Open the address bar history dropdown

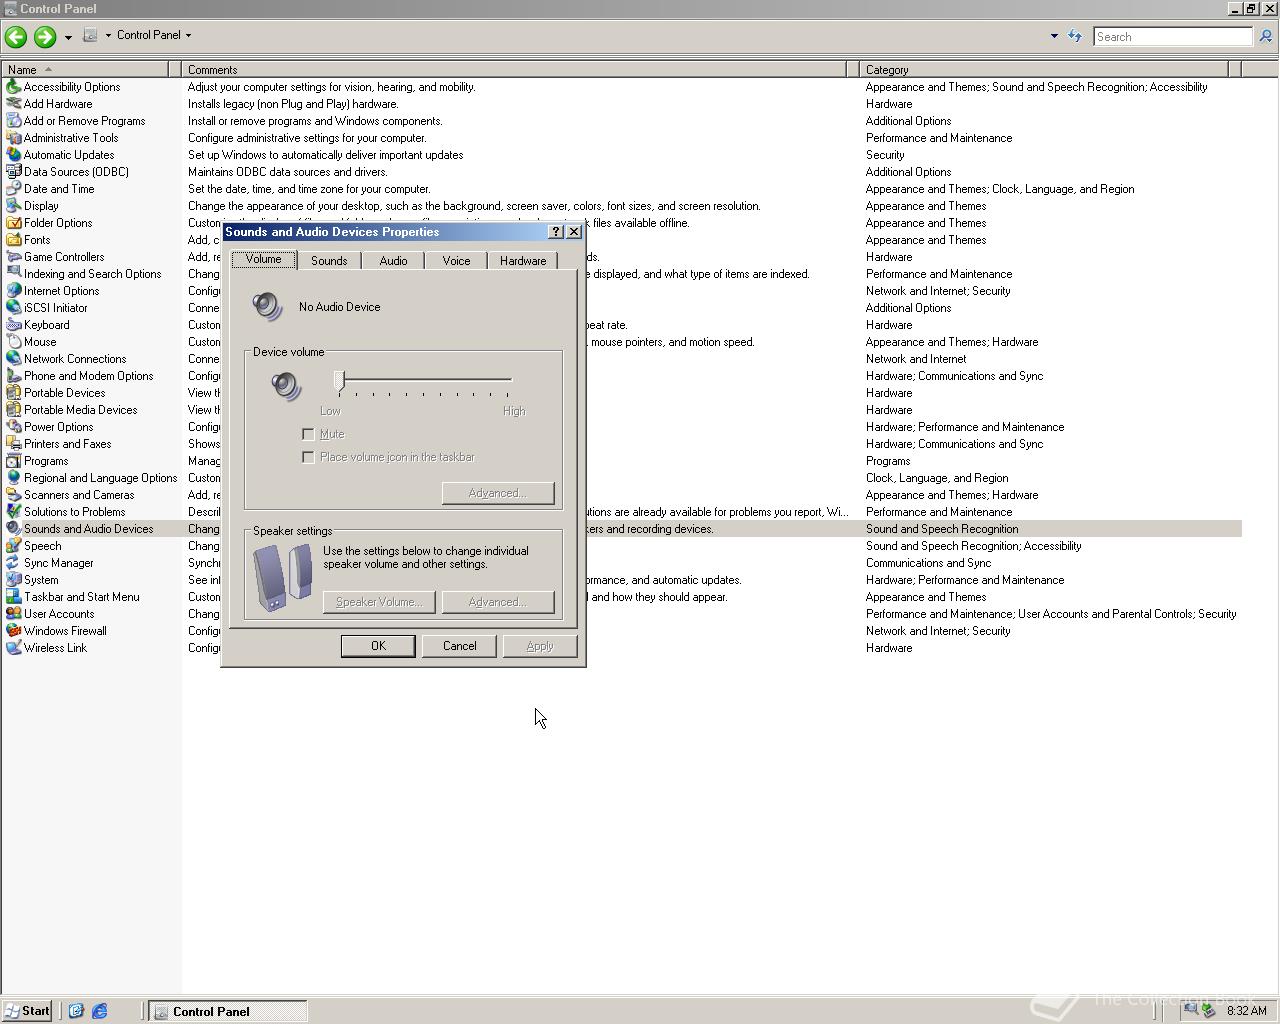tap(1054, 36)
